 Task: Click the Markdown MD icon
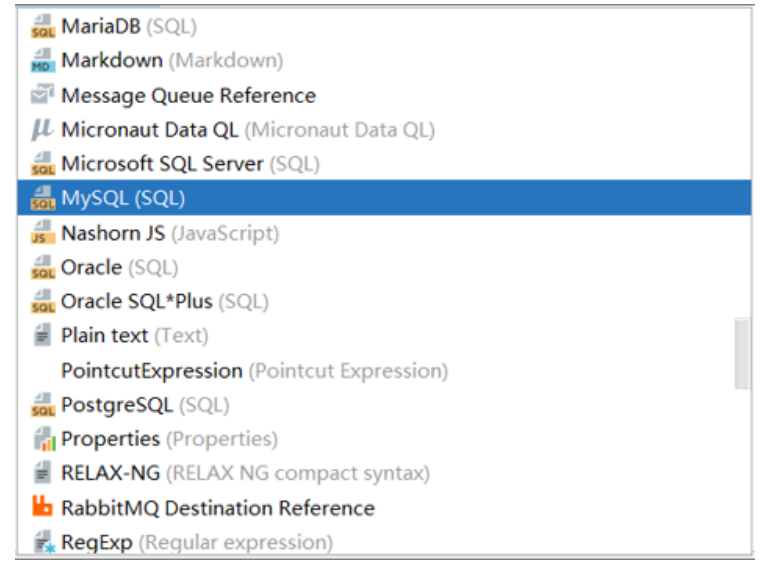[43, 61]
